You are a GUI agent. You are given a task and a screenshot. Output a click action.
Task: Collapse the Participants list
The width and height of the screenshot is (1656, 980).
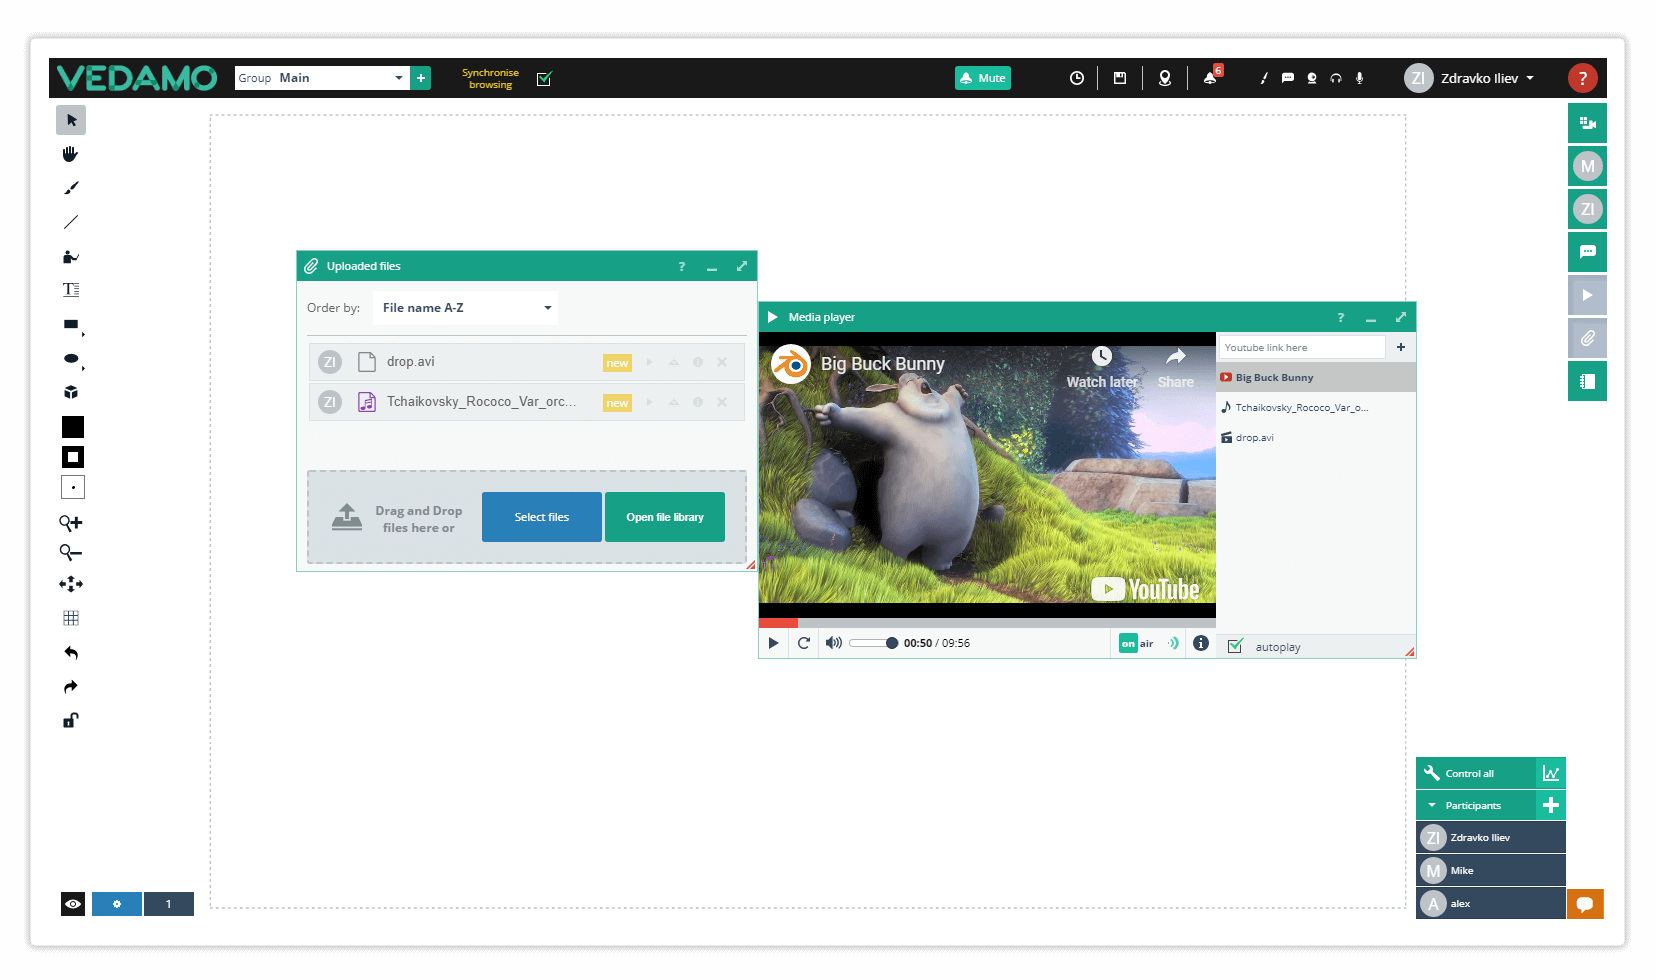(x=1432, y=805)
